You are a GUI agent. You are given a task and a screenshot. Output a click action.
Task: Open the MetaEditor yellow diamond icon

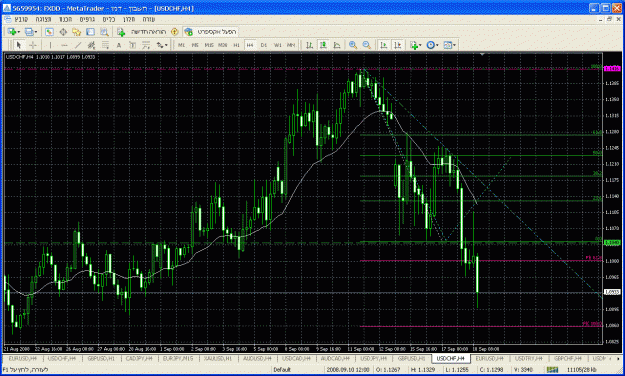[174, 31]
